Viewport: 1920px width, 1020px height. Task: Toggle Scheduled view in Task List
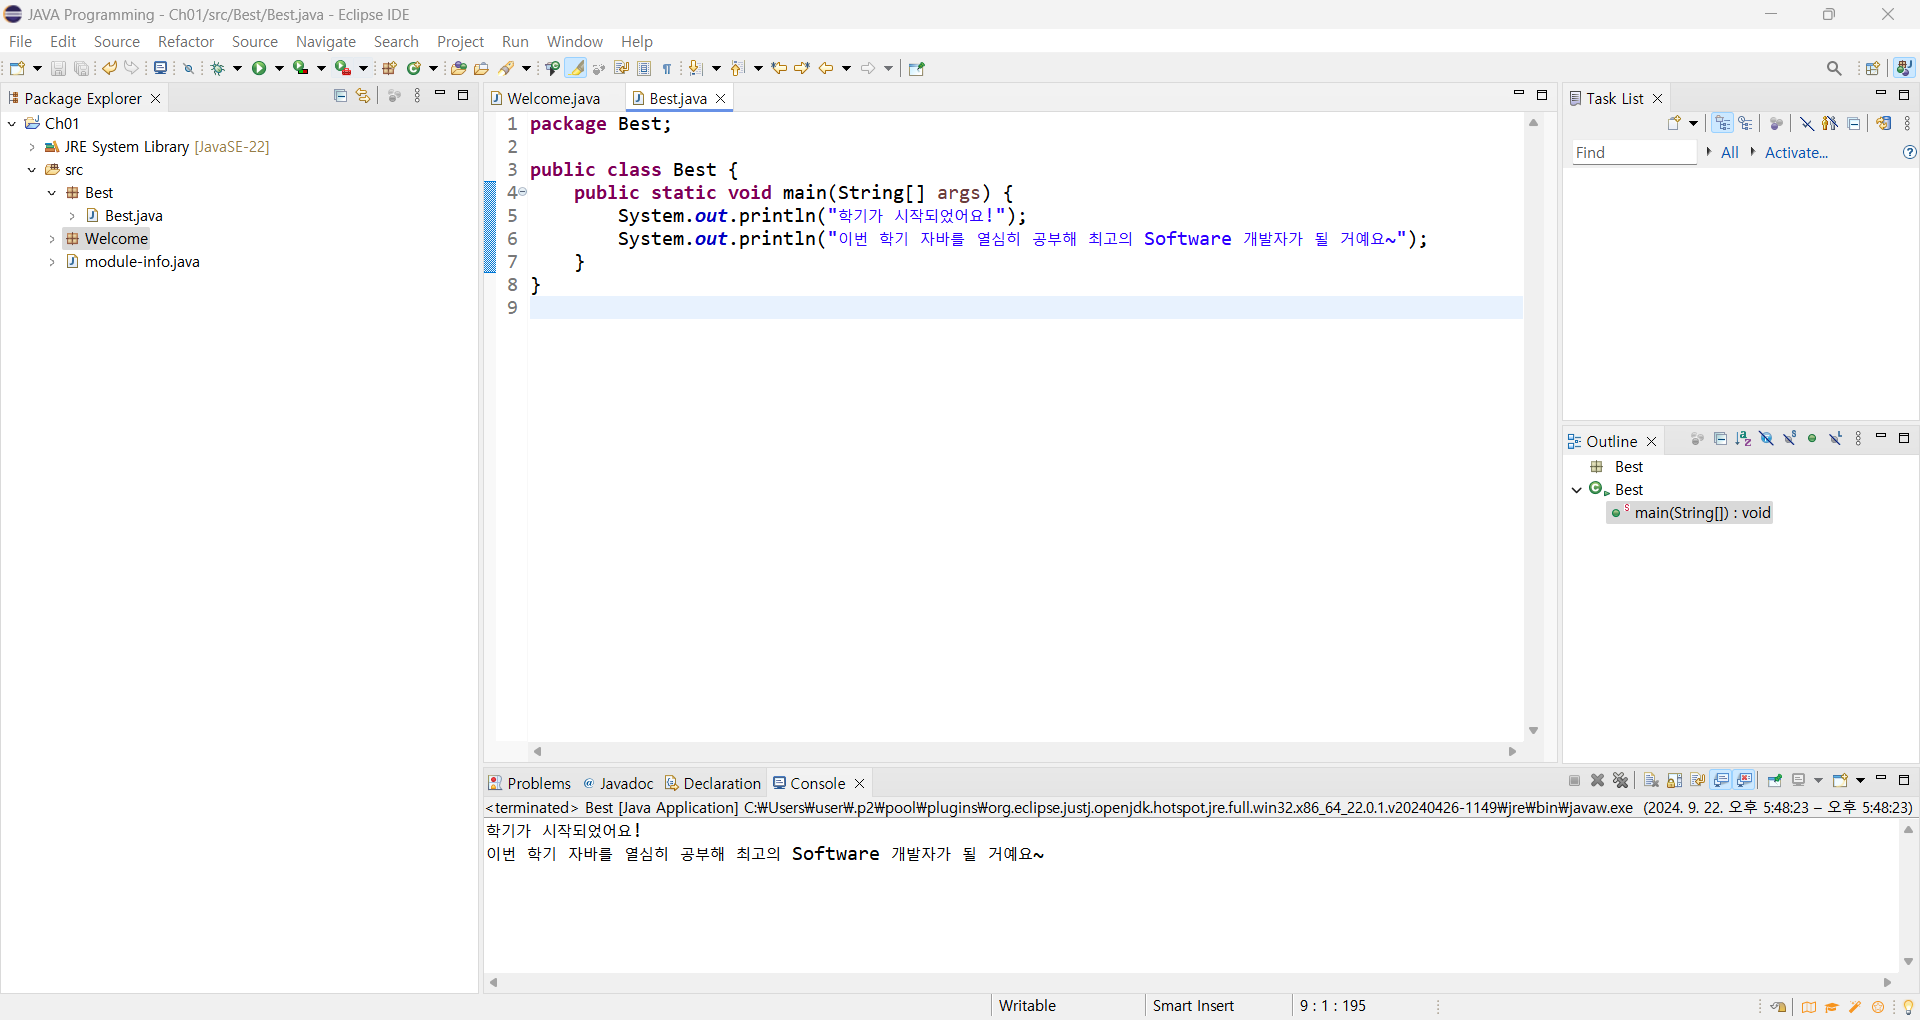coord(1745,123)
